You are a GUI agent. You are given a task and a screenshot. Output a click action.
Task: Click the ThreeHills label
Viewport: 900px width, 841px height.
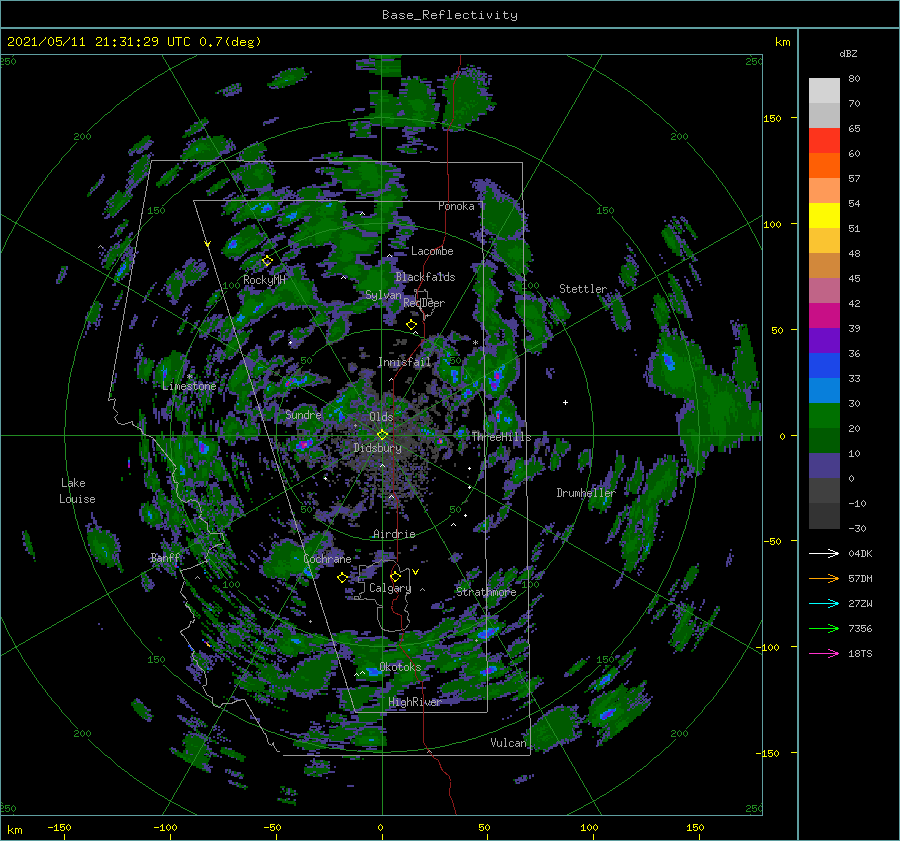501,437
